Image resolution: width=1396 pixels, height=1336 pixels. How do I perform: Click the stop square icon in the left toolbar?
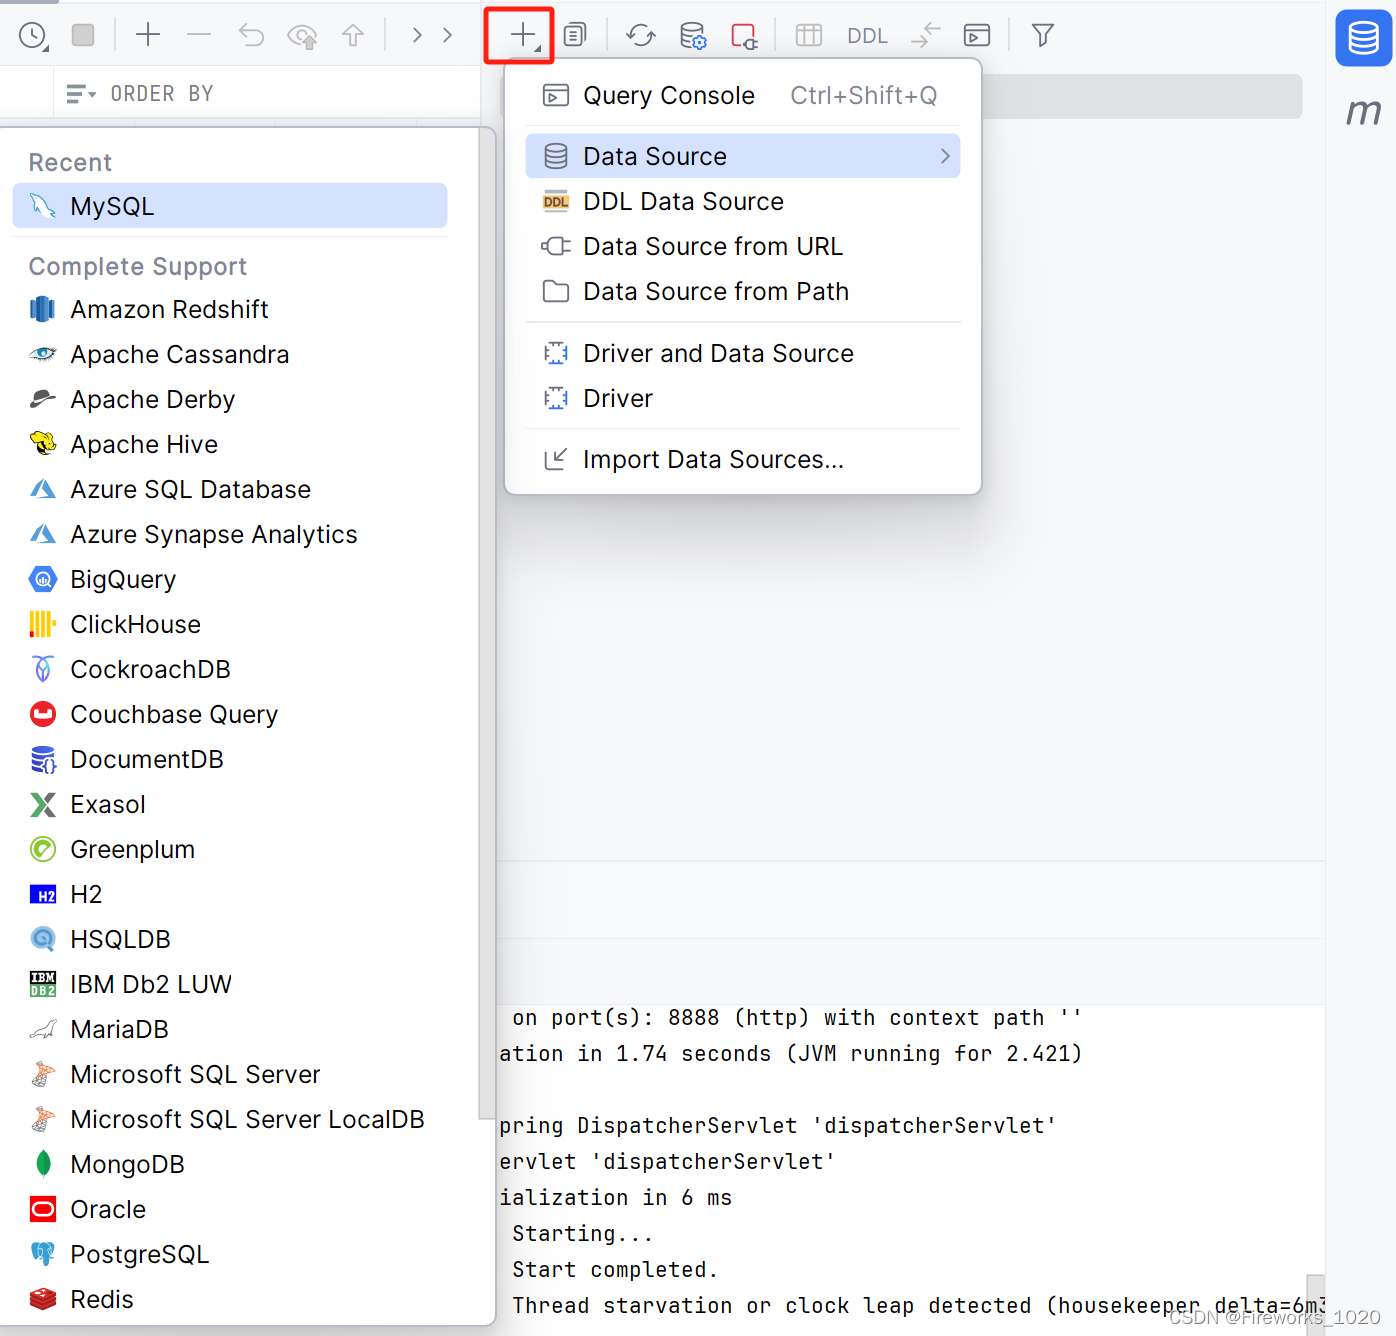coord(83,35)
